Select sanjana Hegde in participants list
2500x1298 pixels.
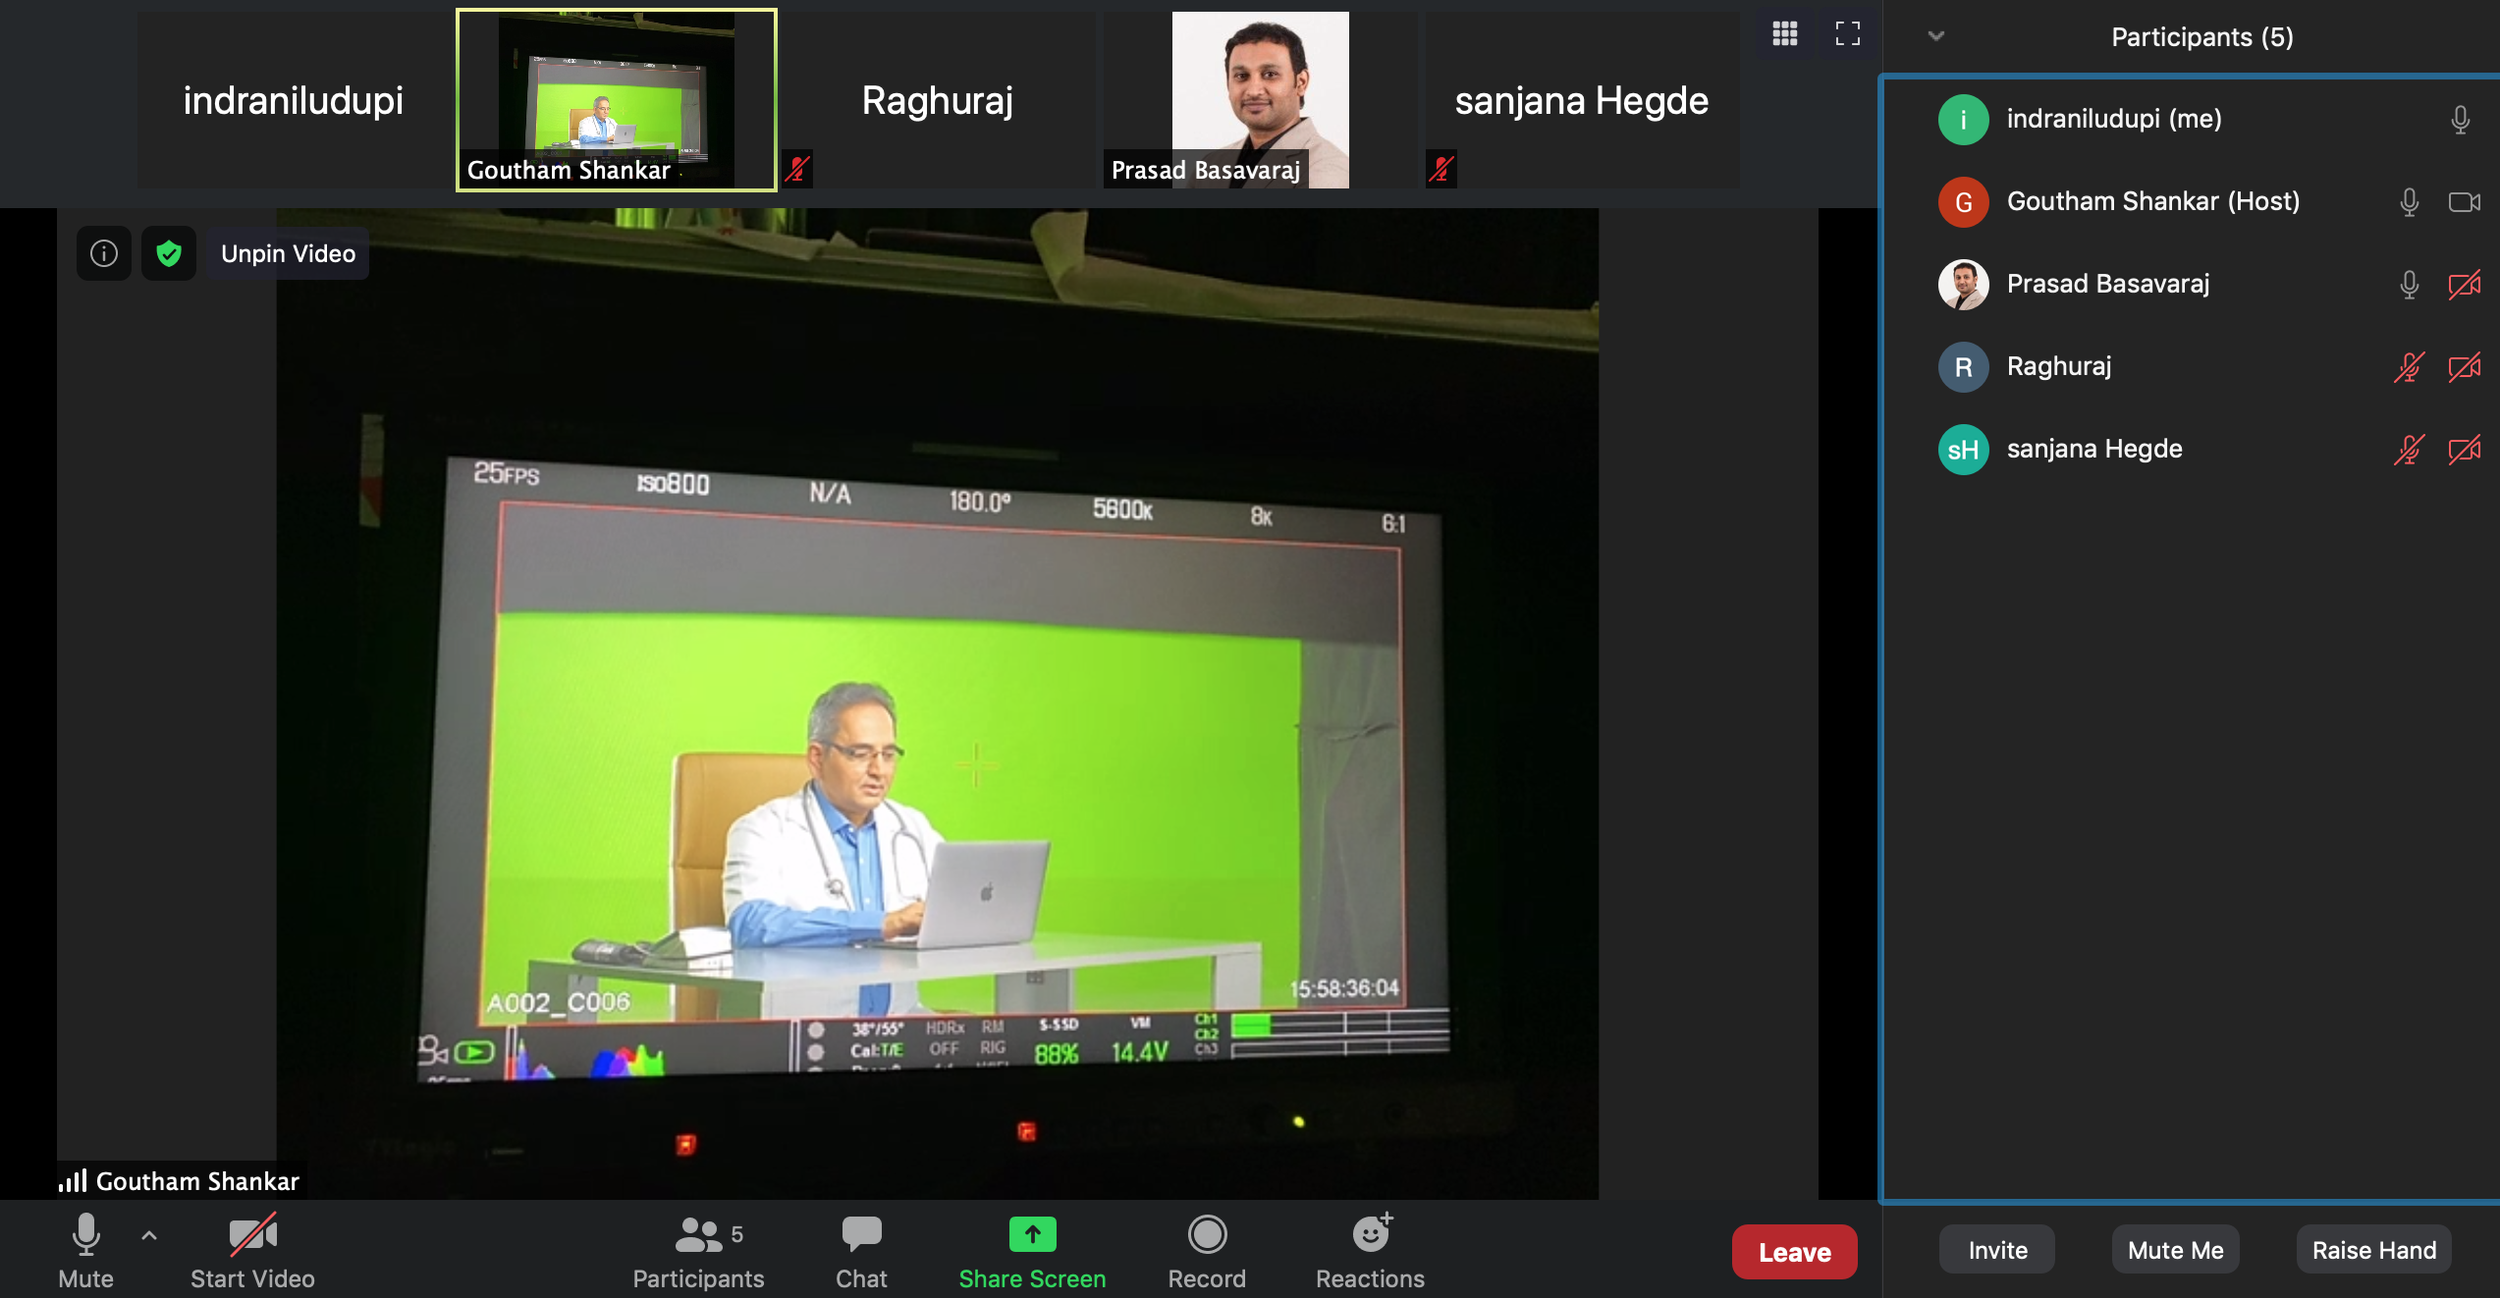[2094, 449]
